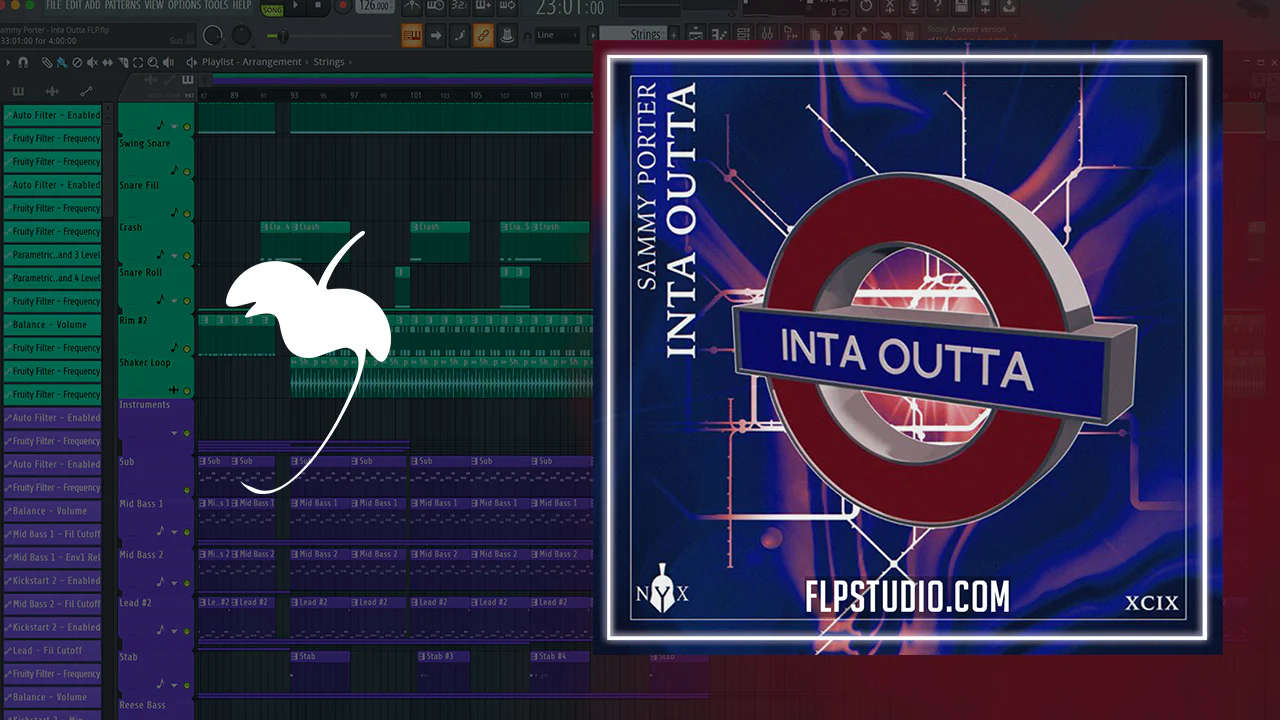Collapse the Instruments track group

tap(174, 433)
